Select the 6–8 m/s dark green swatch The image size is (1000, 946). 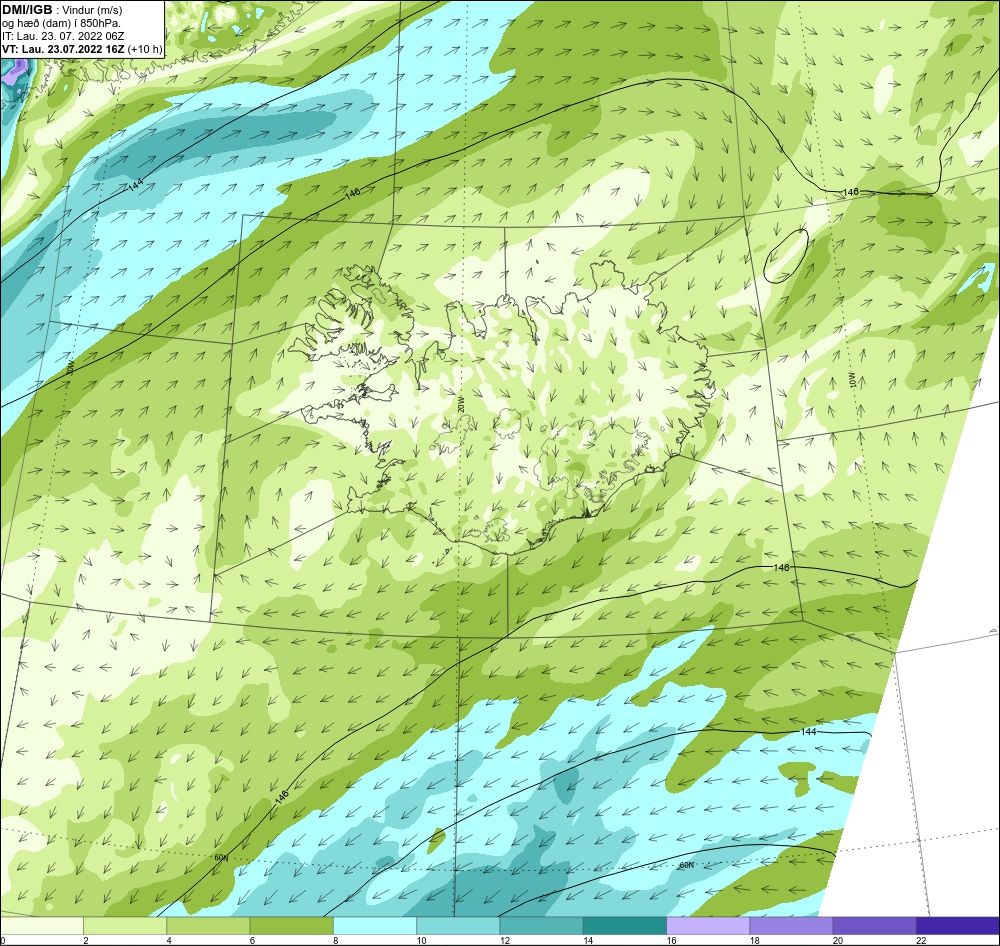pos(291,926)
